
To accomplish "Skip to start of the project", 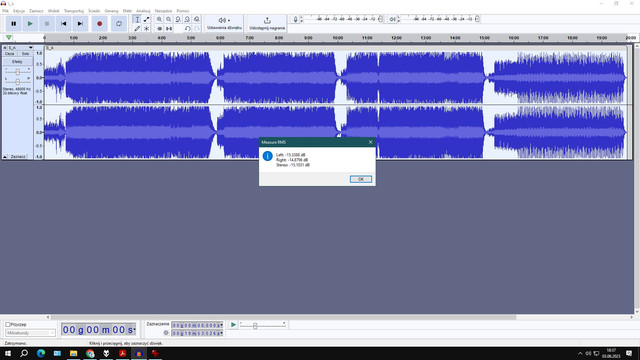I will pyautogui.click(x=63, y=24).
